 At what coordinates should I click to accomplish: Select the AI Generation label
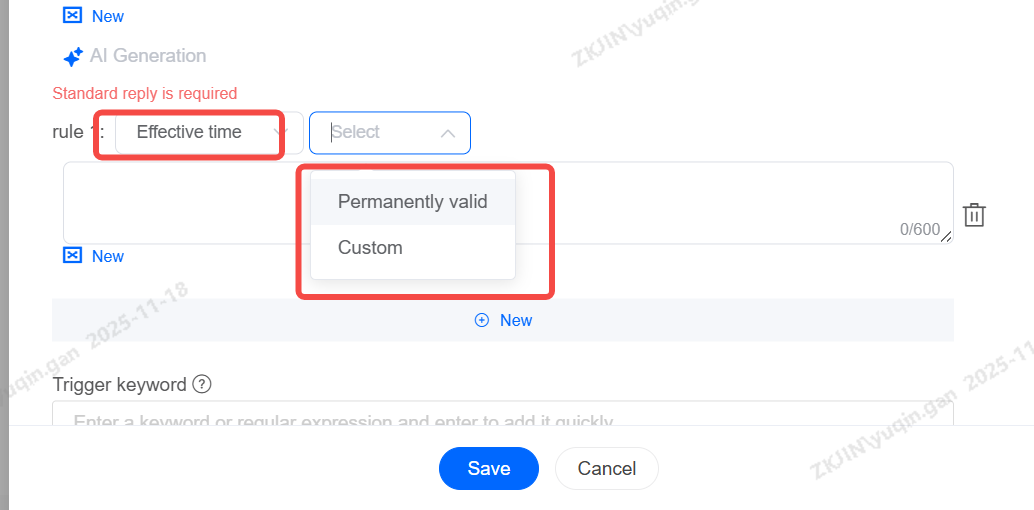pos(148,56)
